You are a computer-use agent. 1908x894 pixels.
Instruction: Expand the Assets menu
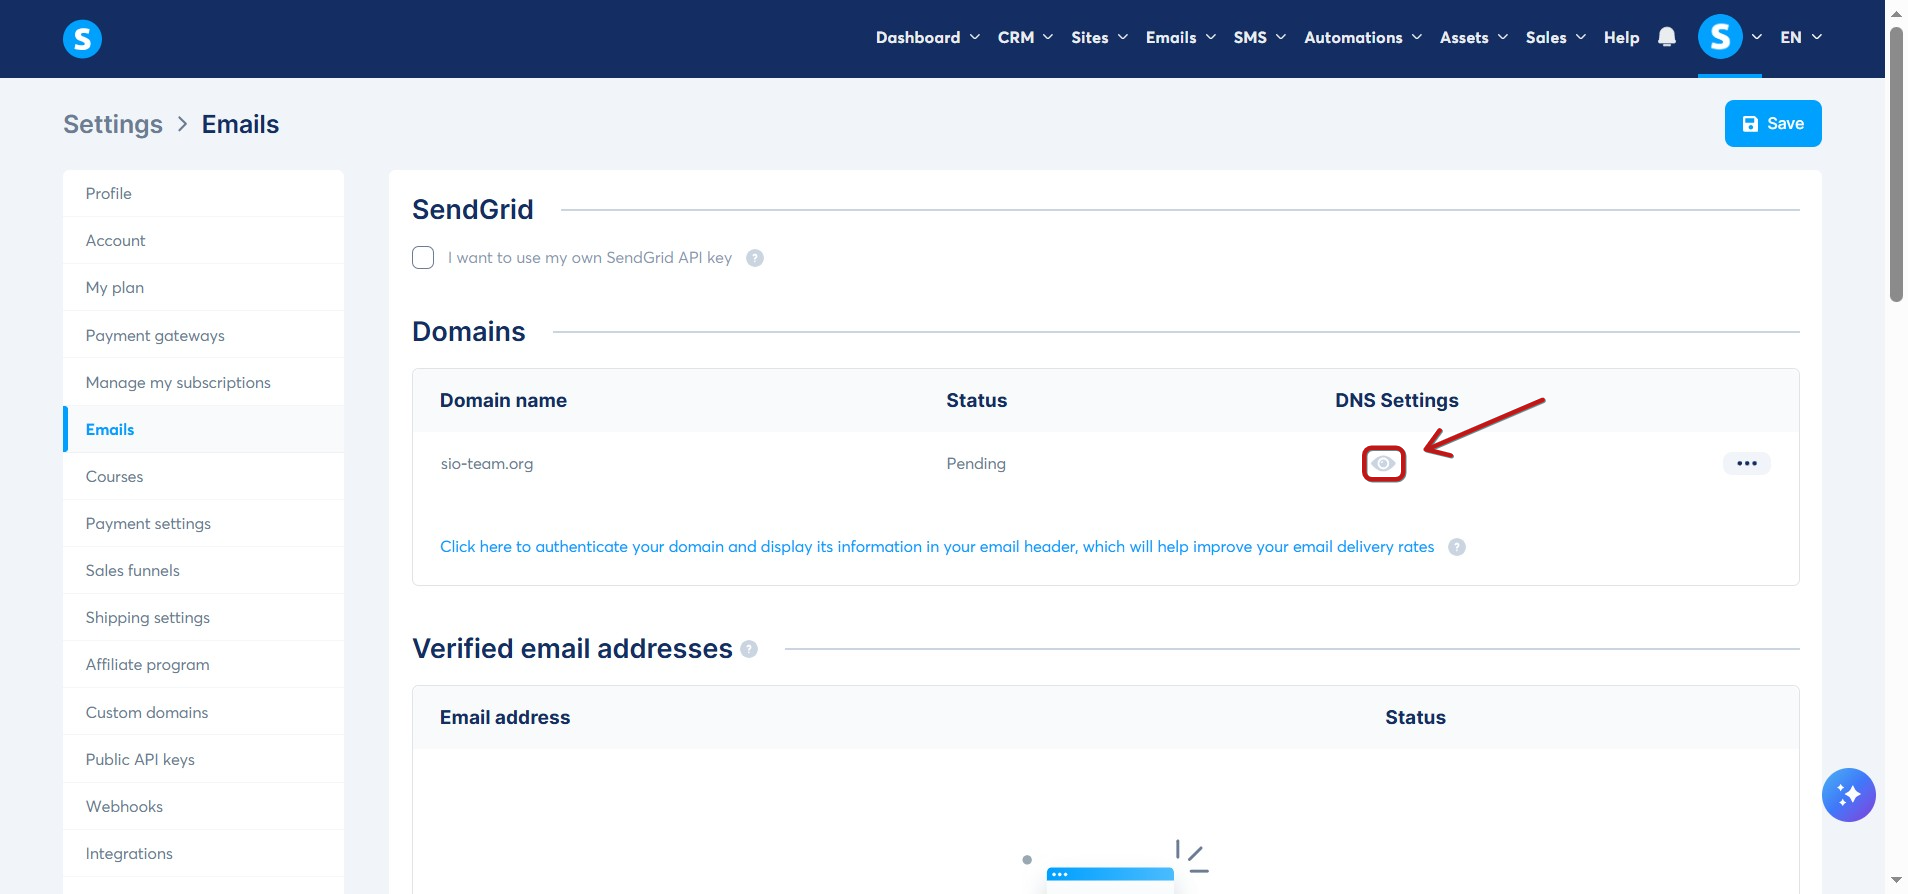click(x=1473, y=37)
